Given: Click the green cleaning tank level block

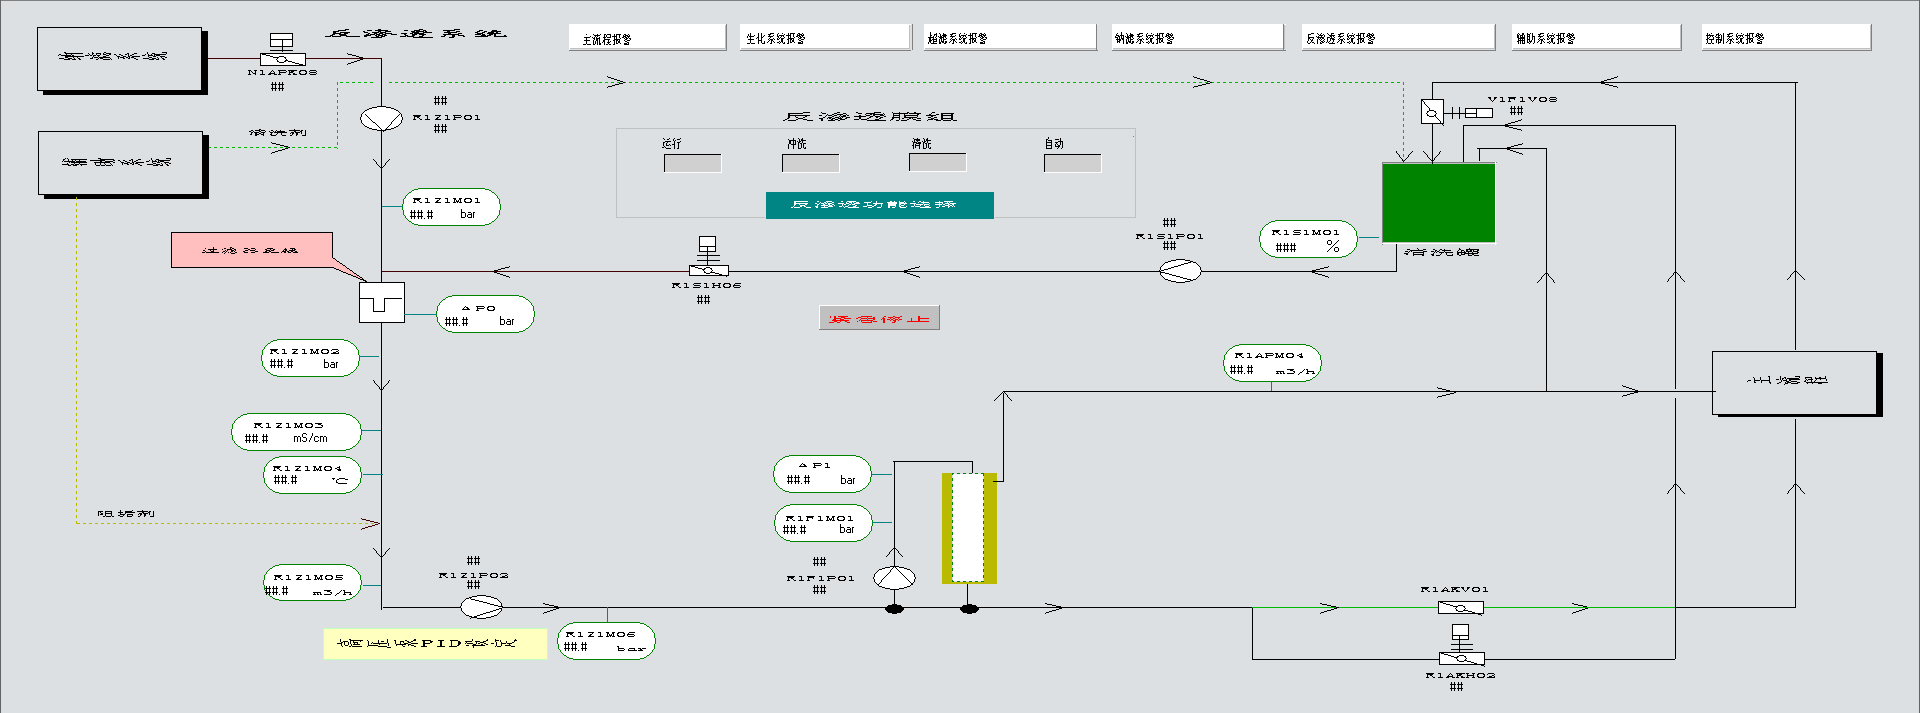Looking at the screenshot, I should [1438, 203].
